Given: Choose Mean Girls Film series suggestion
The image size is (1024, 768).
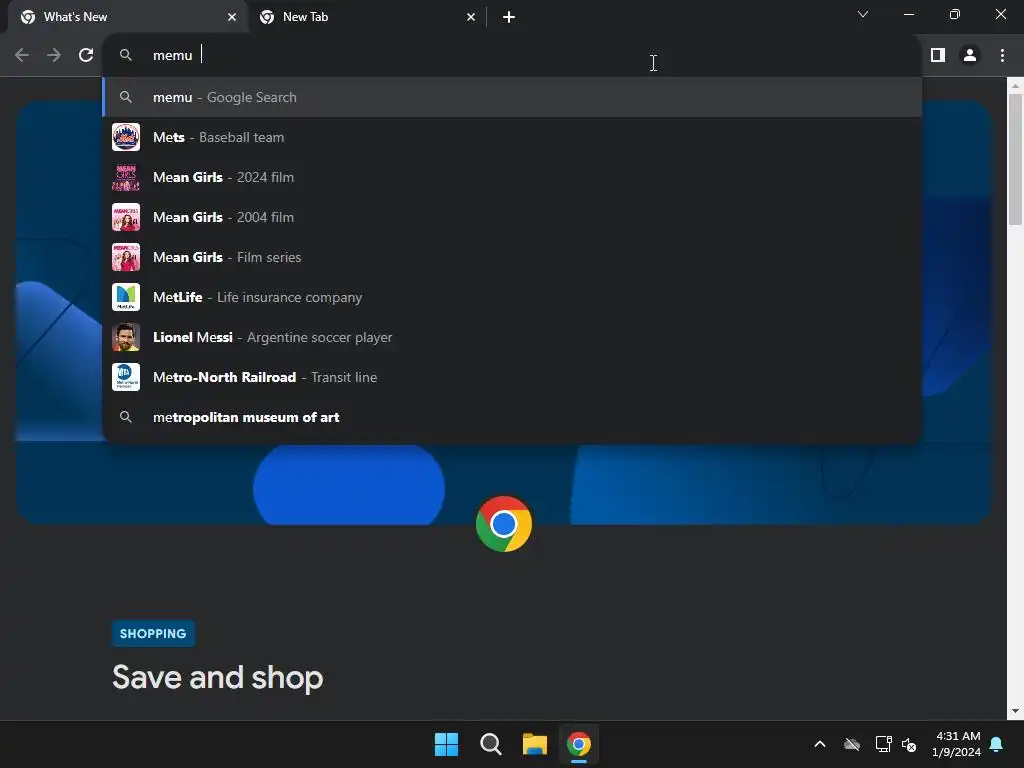Looking at the screenshot, I should tap(513, 257).
